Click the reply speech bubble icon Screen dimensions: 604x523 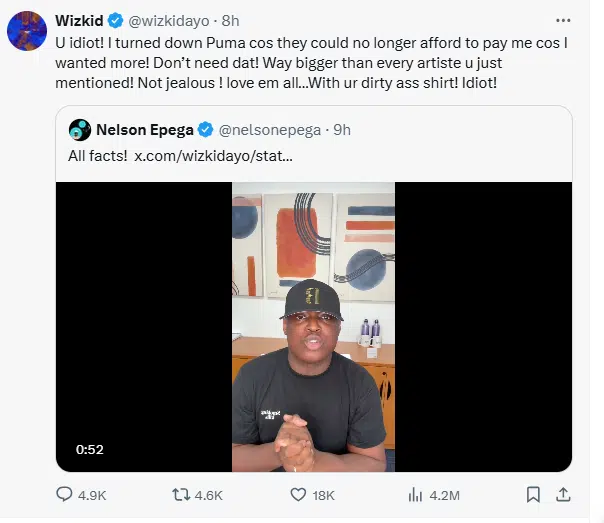(65, 494)
